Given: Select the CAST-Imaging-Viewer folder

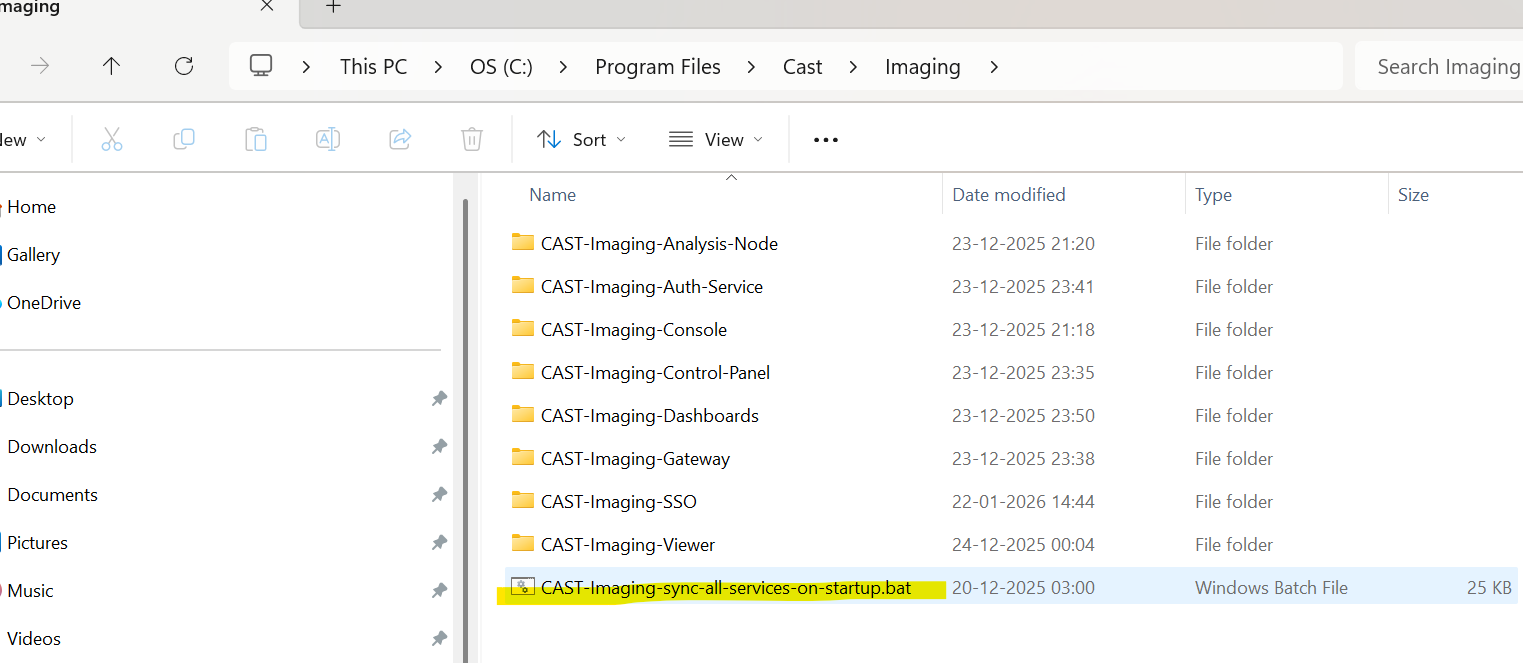Looking at the screenshot, I should point(627,545).
